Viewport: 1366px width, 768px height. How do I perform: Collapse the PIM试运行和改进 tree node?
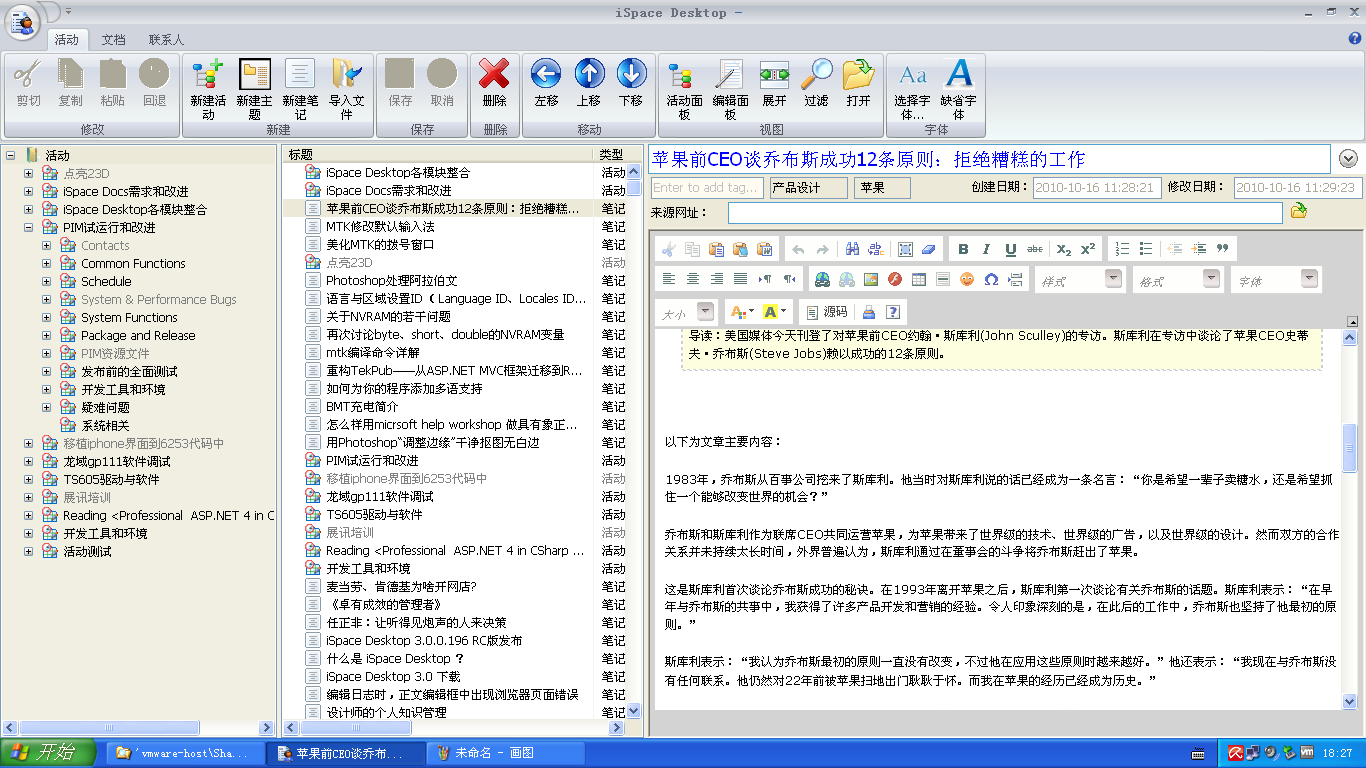coord(29,228)
